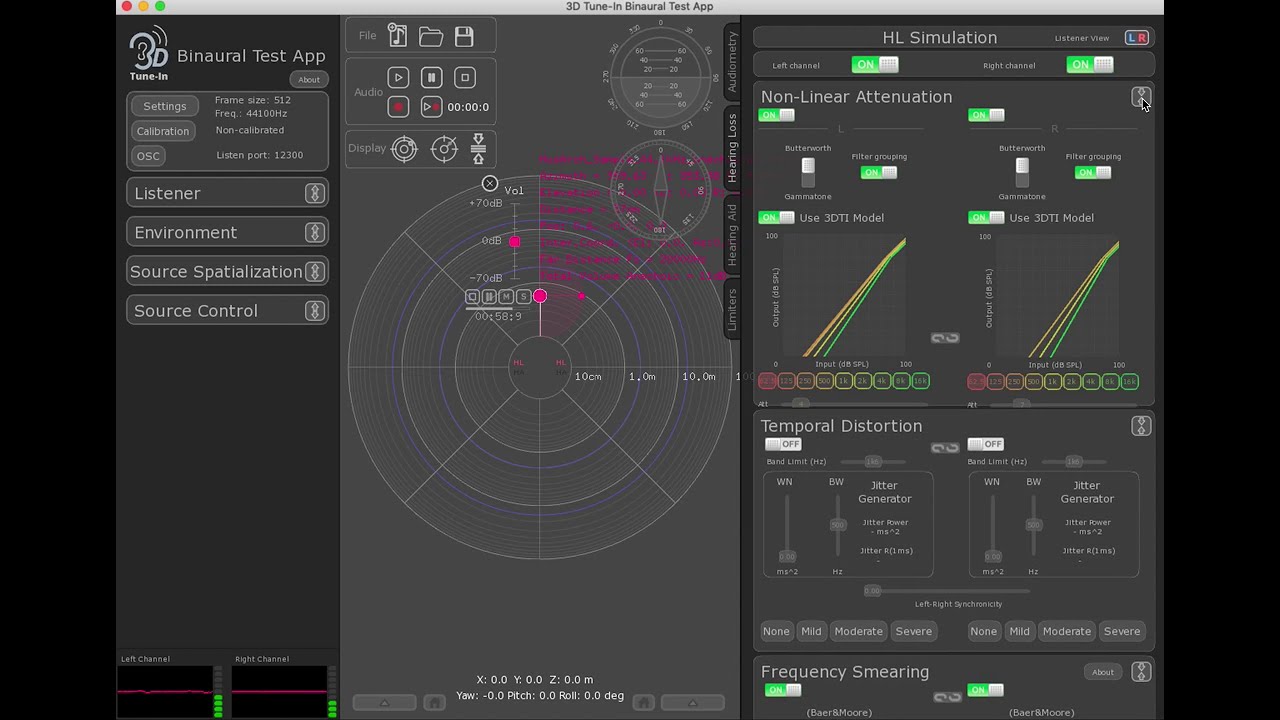Viewport: 1280px width, 720px height.
Task: Close the Vol source overlay
Action: 490,183
